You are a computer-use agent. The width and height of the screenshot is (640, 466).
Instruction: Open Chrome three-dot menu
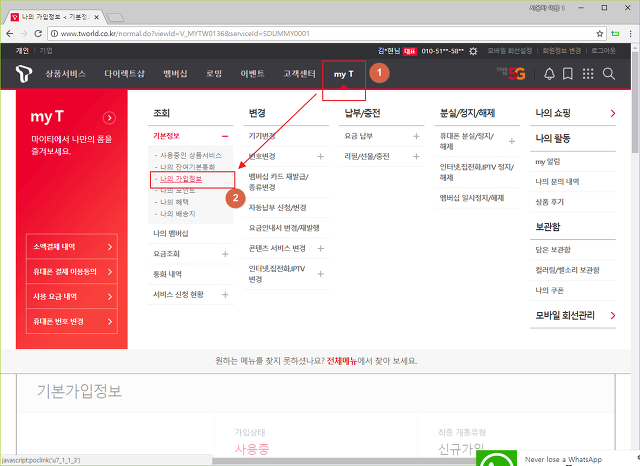631,33
